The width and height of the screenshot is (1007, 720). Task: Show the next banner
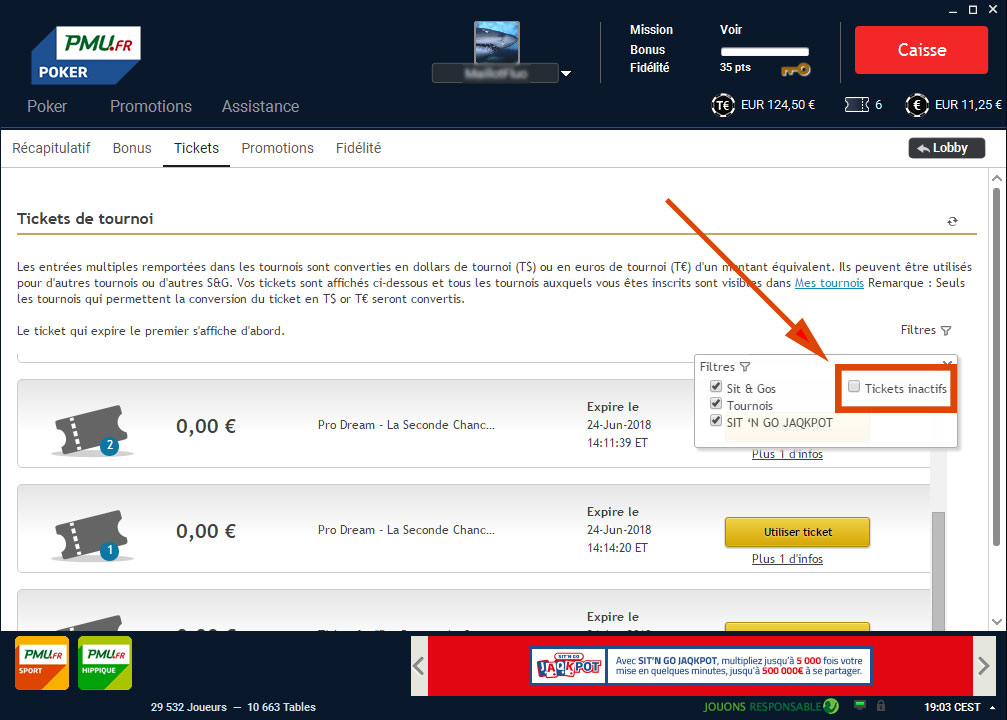click(x=983, y=666)
